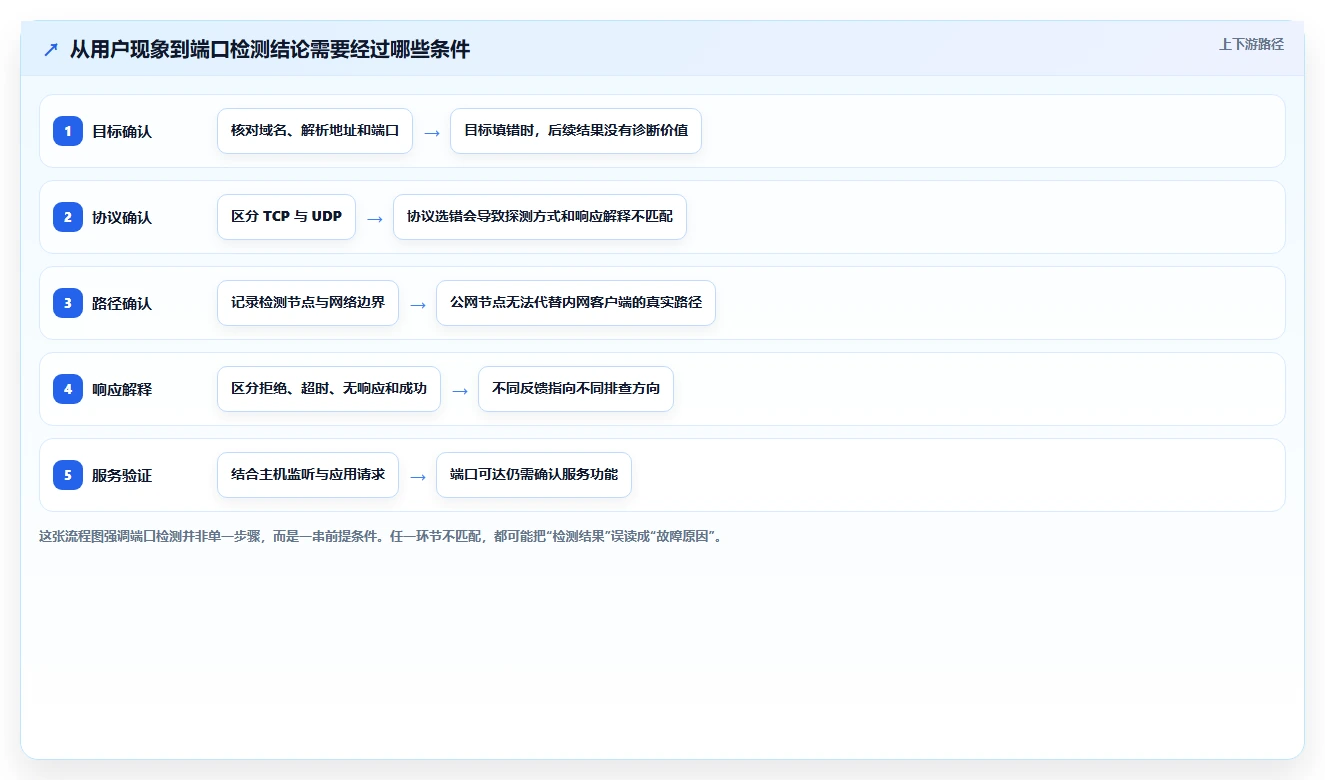Click the 端口可达仍需确认服务功能 box
Image resolution: width=1325 pixels, height=780 pixels.
click(x=534, y=475)
